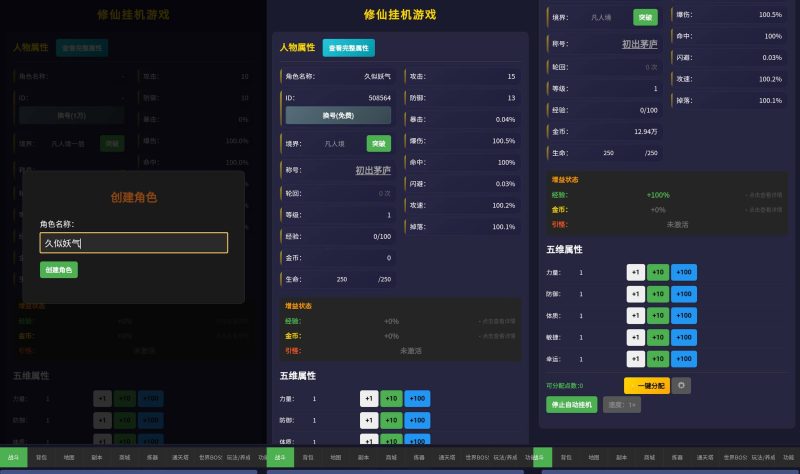Open the 初出茅庐 title link, middle panel
The image size is (800, 474).
(x=373, y=170)
